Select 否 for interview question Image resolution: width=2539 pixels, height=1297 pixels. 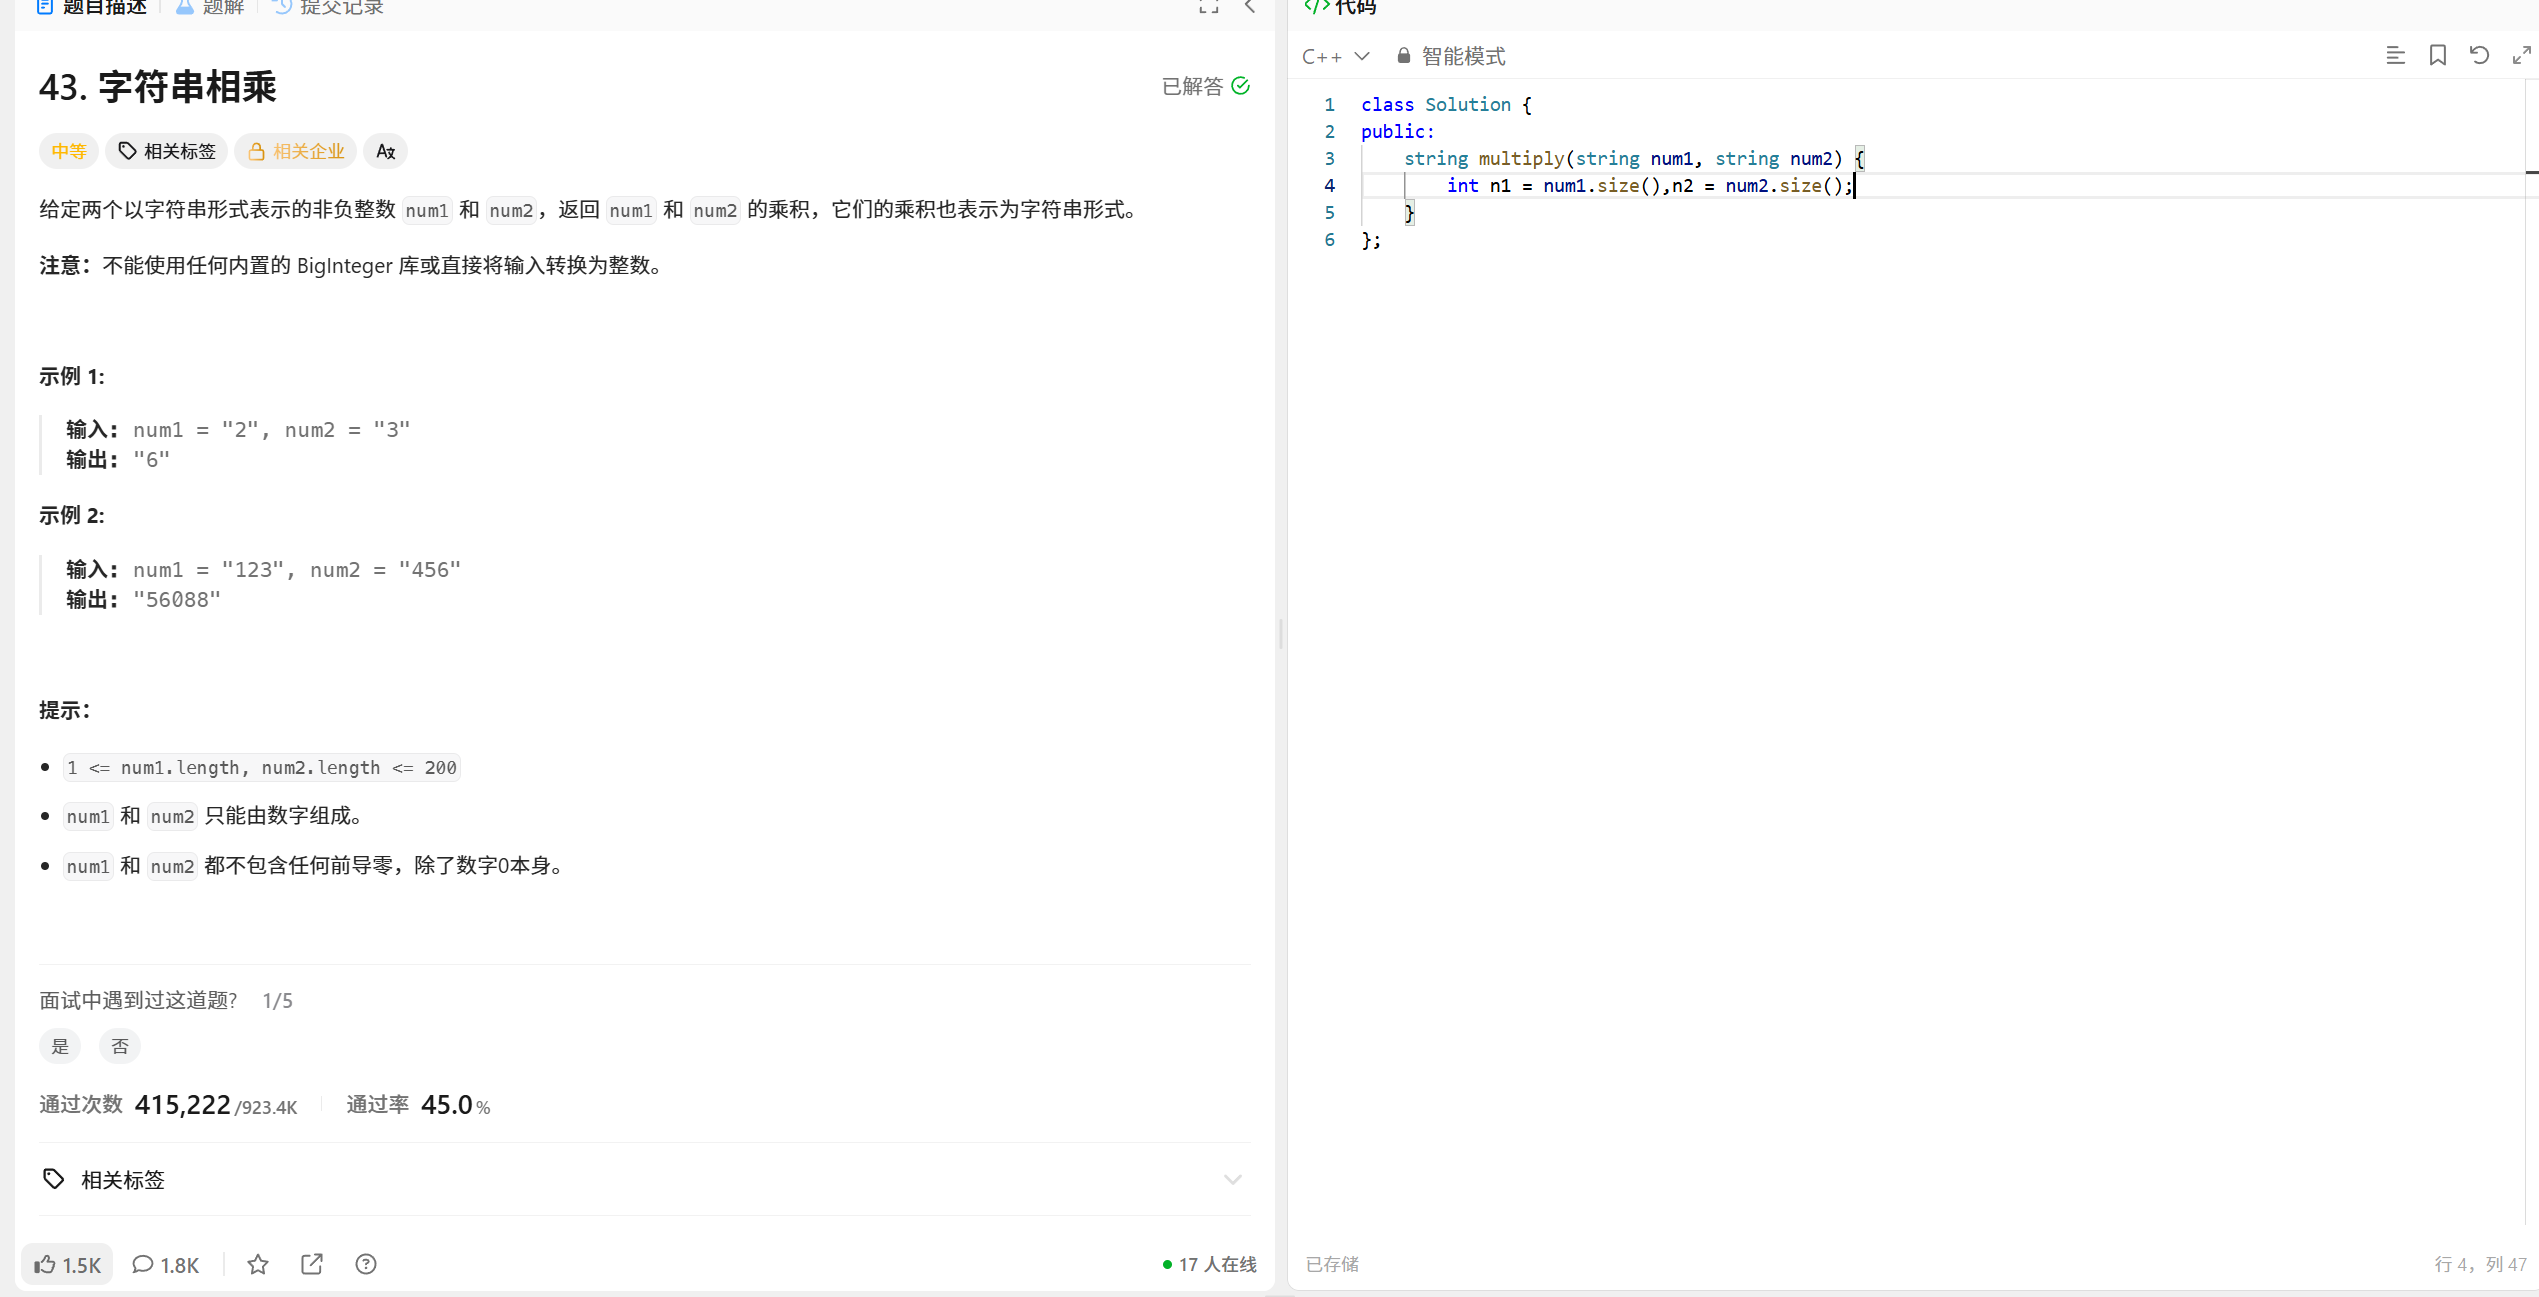click(x=120, y=1046)
